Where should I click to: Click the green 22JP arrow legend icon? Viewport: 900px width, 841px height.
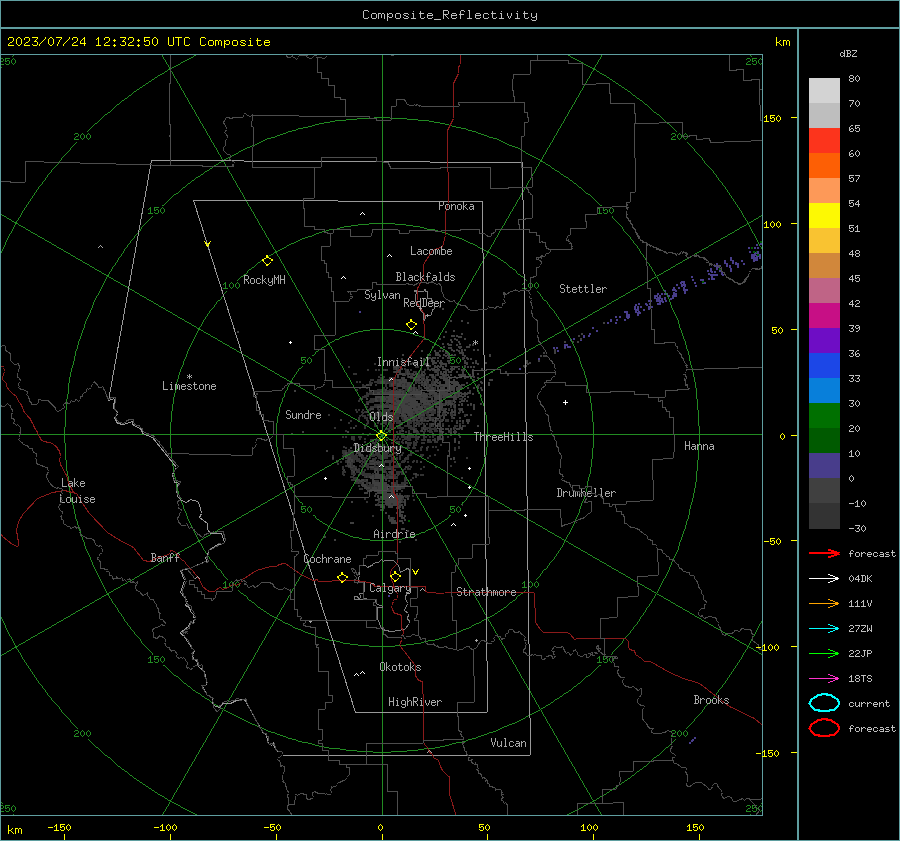824,653
